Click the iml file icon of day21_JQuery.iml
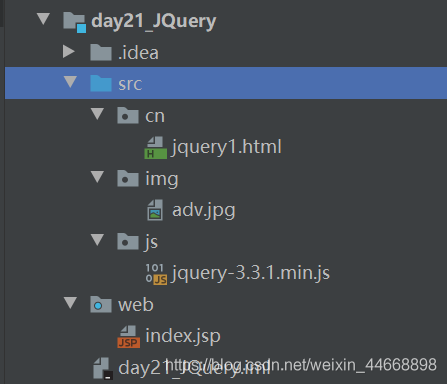The width and height of the screenshot is (447, 384). tap(103, 368)
